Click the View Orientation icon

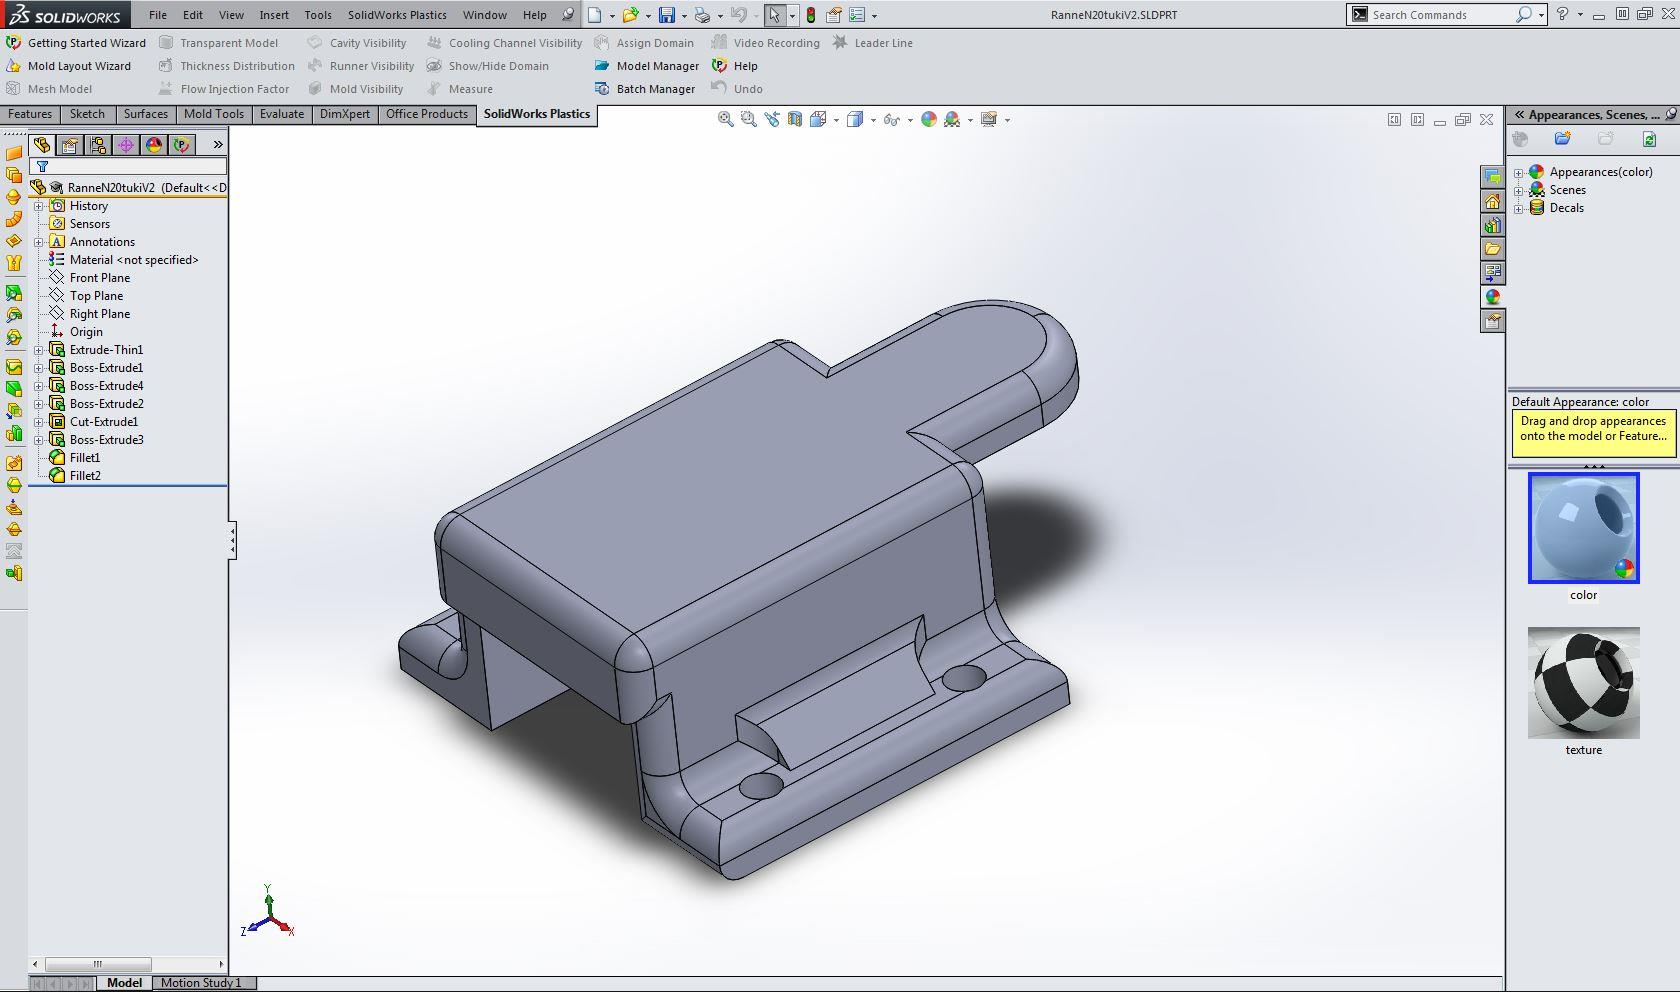click(818, 119)
